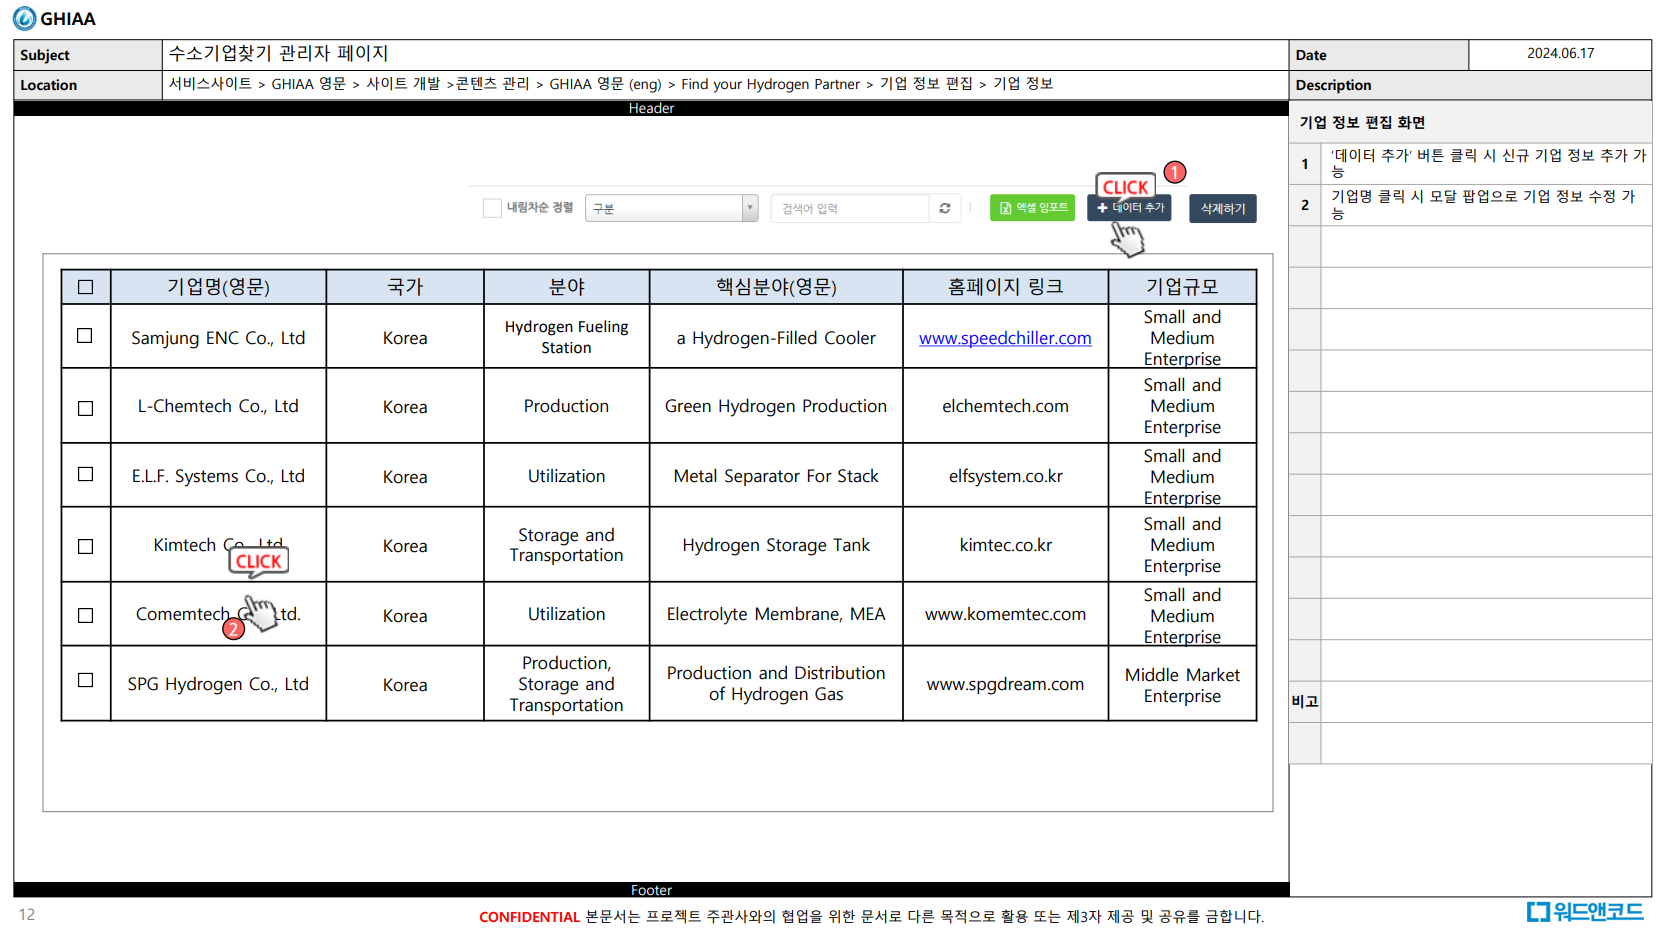Click the refresh icon next to search box

point(944,208)
